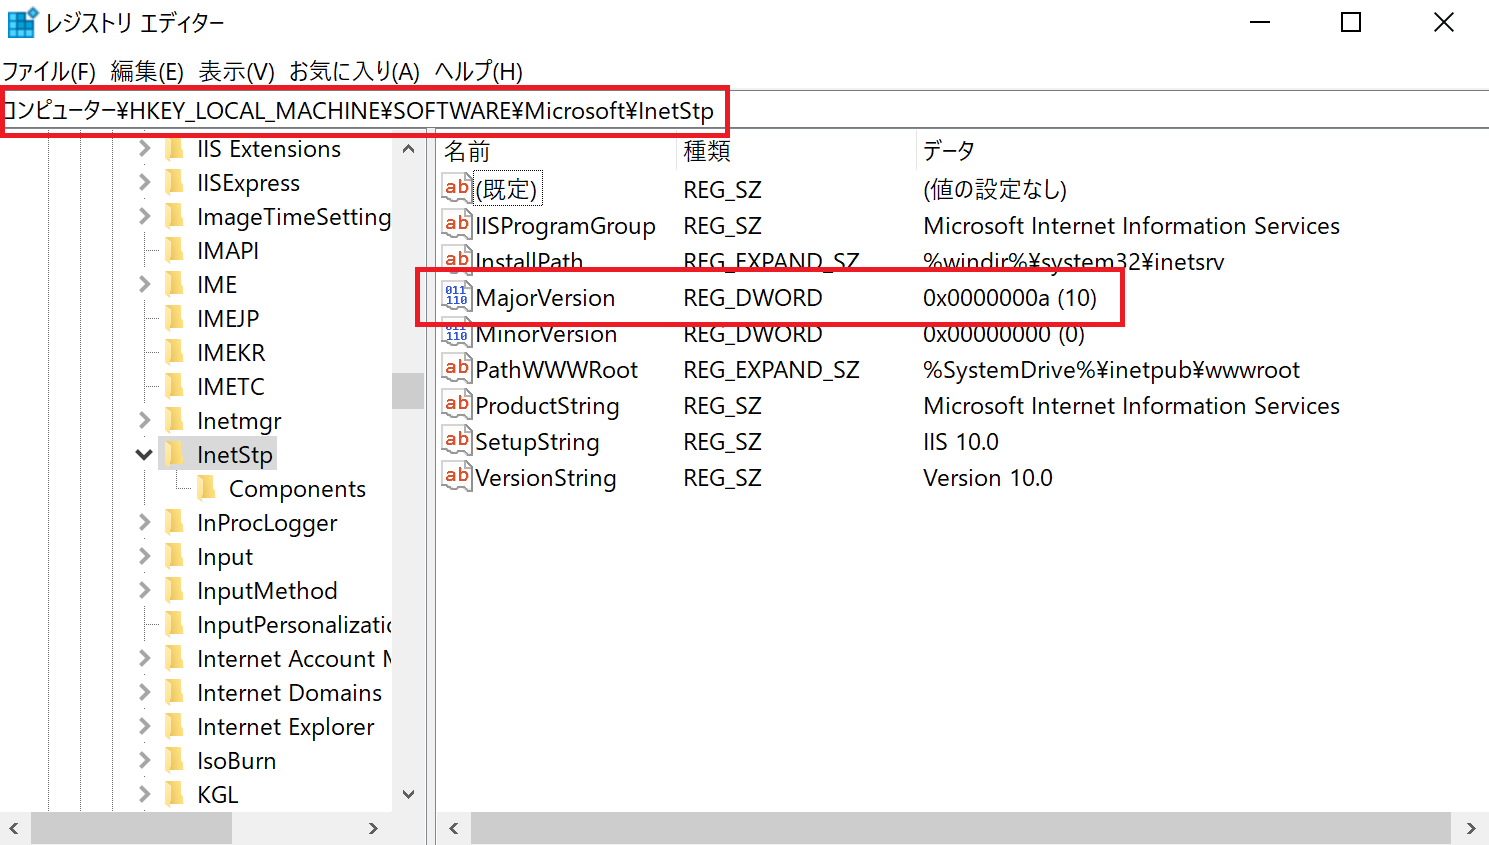Click the IISProgramGroup string value icon
1489x845 pixels.
point(456,225)
